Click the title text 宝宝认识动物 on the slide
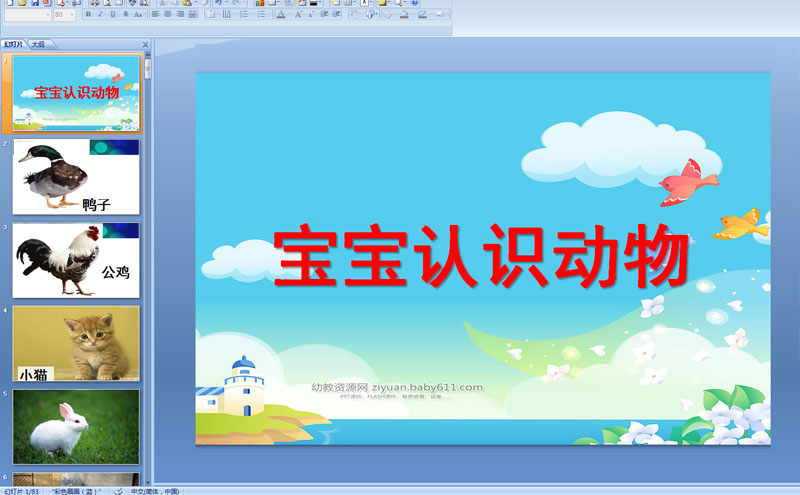Image resolution: width=800 pixels, height=495 pixels. tap(481, 255)
